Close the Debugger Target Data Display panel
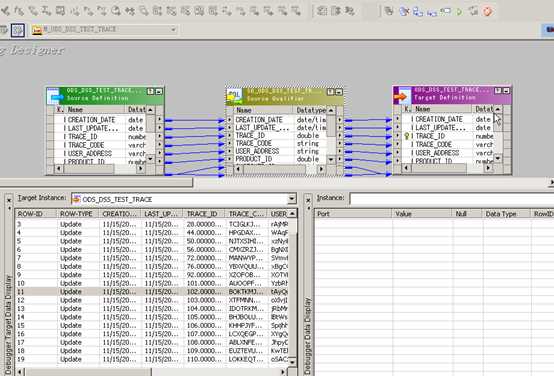Screen dimensions: 554x376 [10, 200]
